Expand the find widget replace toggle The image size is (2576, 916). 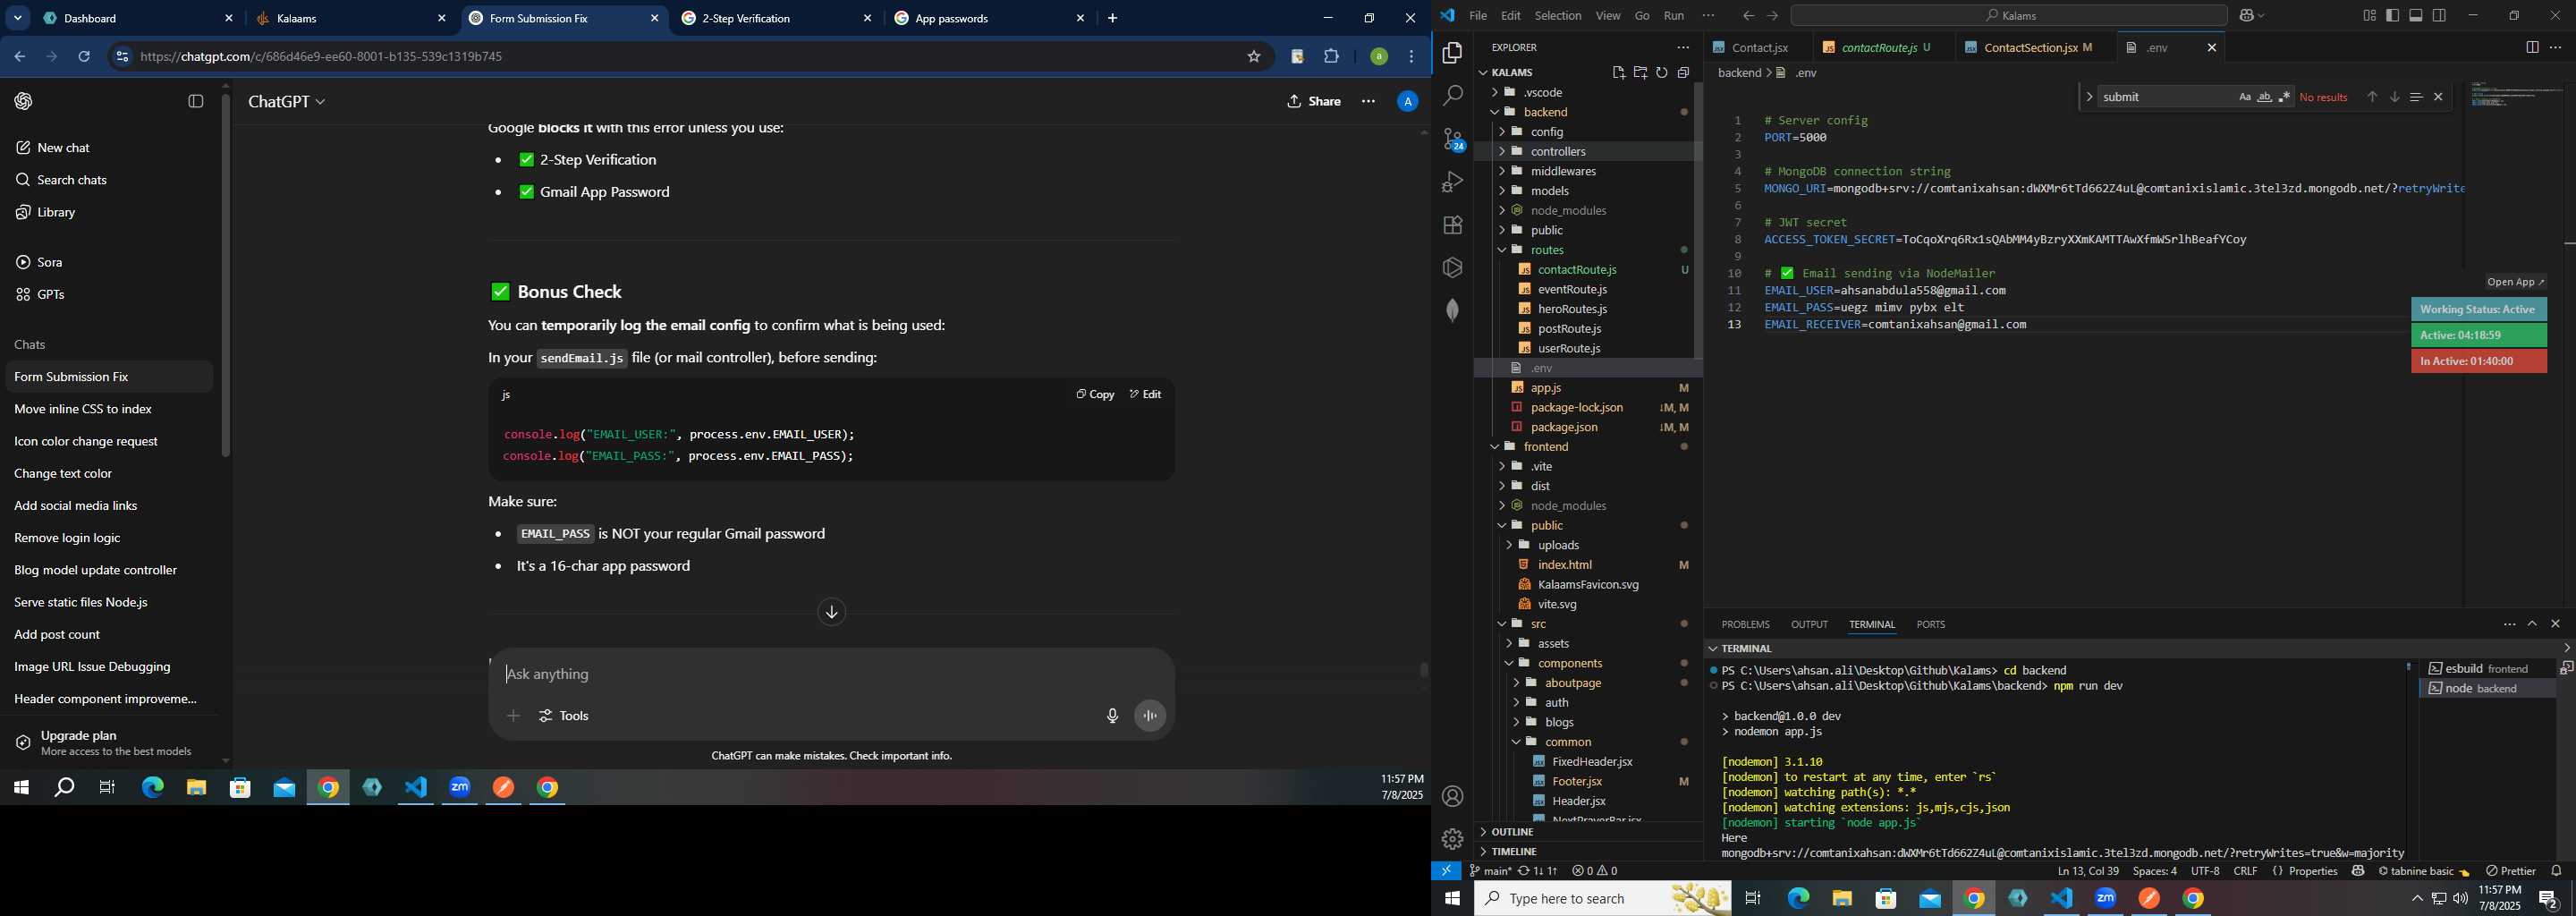2090,97
